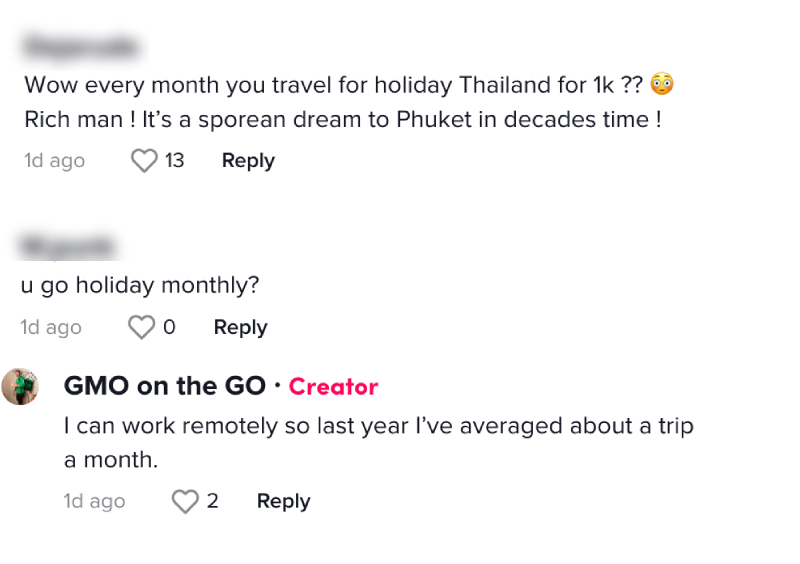Viewport: 800px width, 564px height.
Task: Select the 'I can work remotely' reply text
Action: (379, 443)
